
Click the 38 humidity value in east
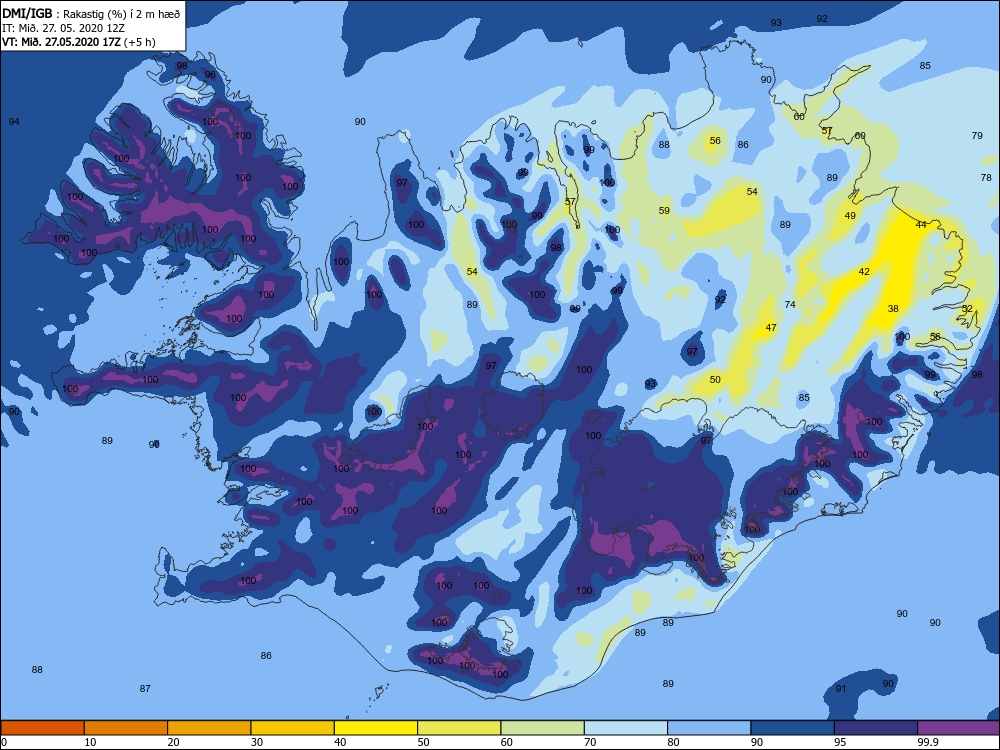893,309
